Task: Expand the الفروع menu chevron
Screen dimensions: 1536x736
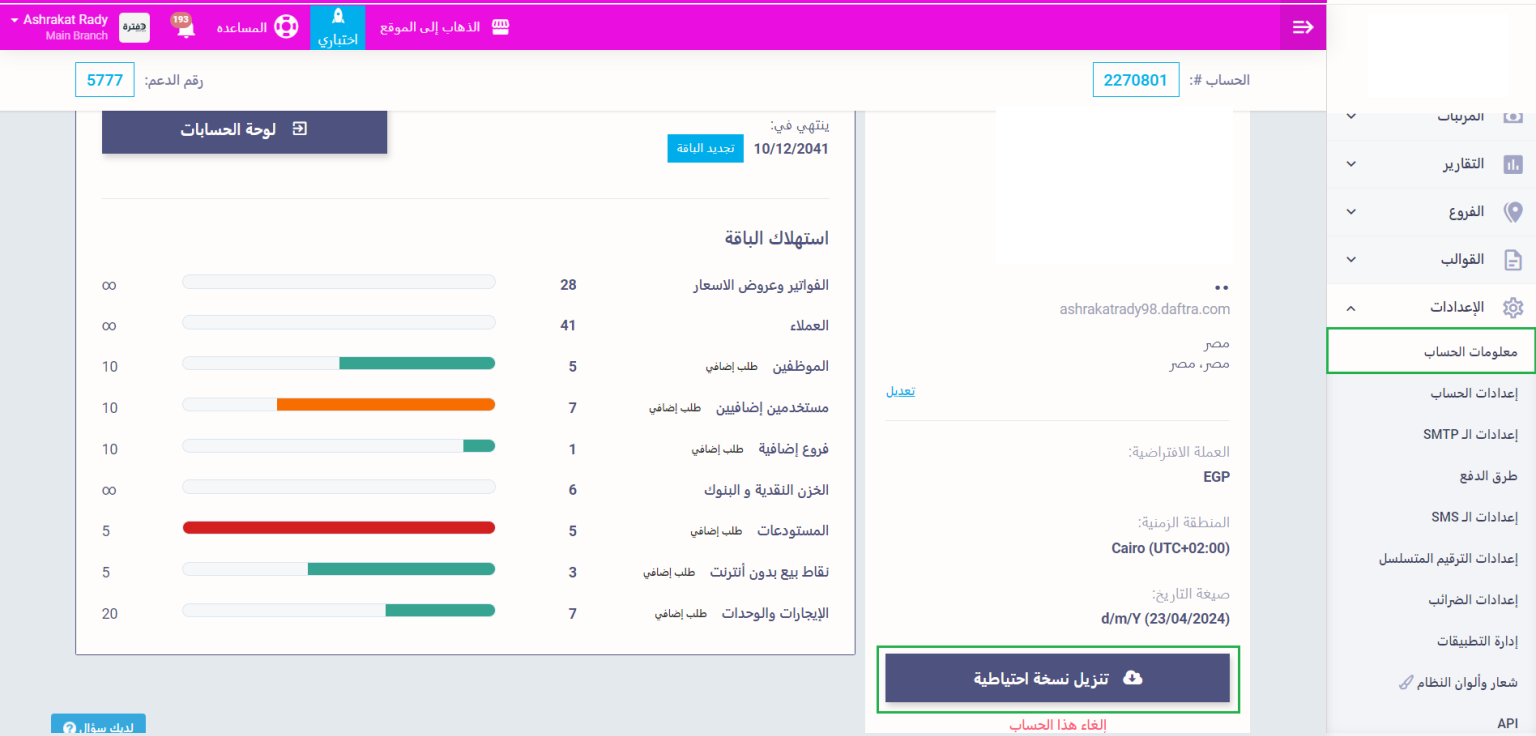Action: point(1351,212)
